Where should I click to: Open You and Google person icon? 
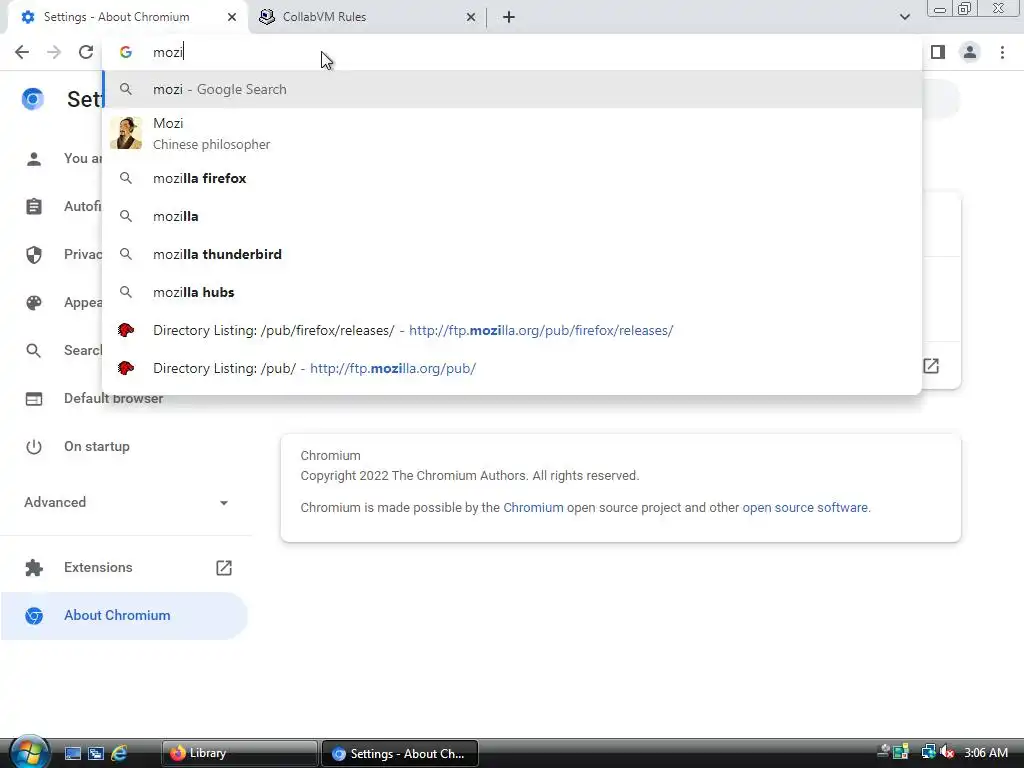(34, 159)
